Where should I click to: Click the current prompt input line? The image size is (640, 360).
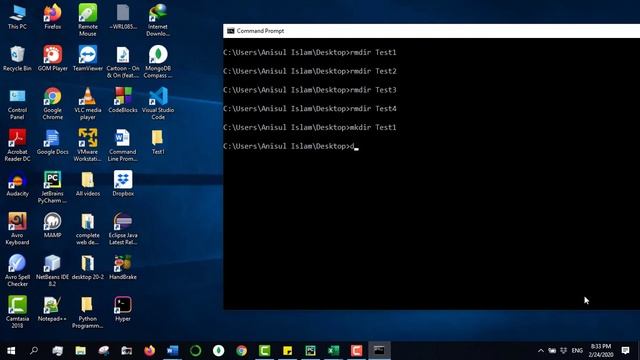click(x=291, y=146)
